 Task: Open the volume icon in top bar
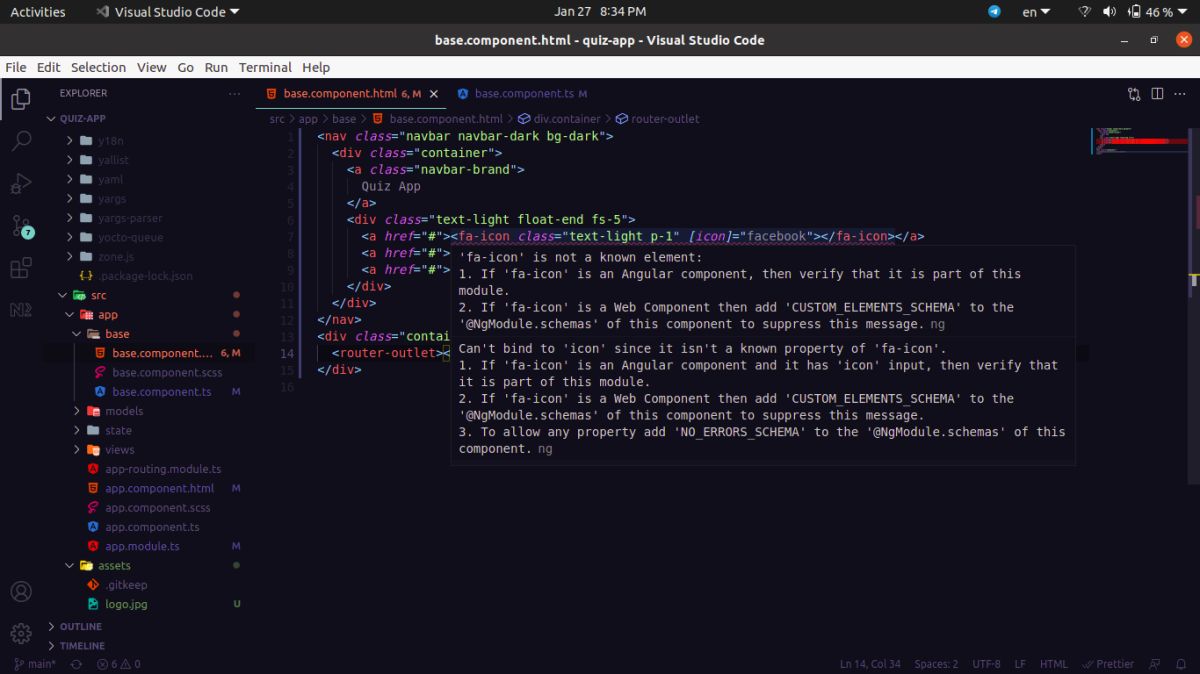tap(1109, 12)
